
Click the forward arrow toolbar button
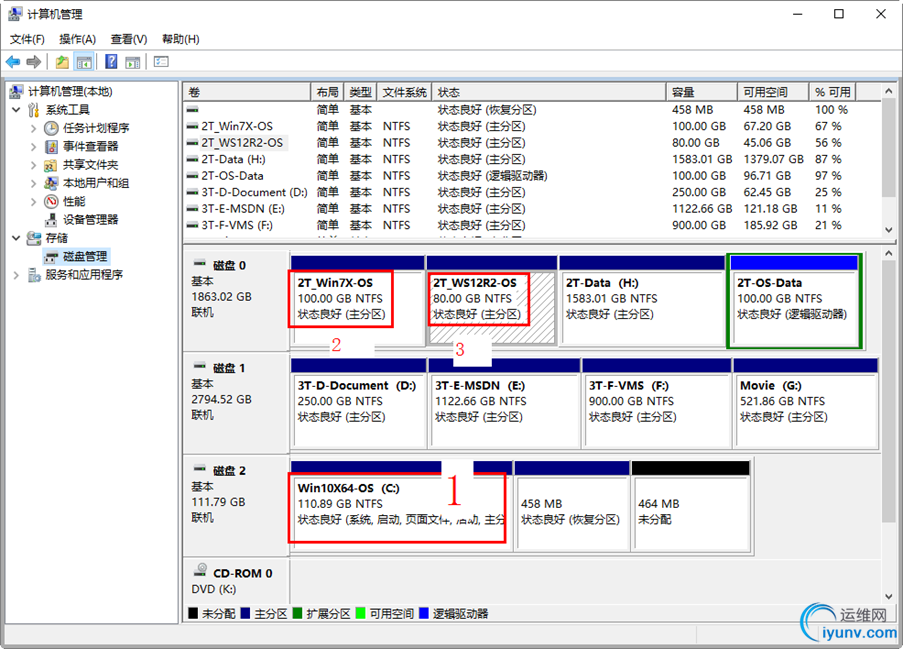34,62
